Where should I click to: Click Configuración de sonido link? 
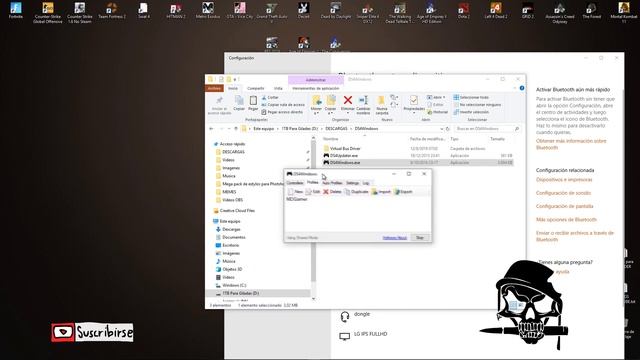click(x=563, y=193)
